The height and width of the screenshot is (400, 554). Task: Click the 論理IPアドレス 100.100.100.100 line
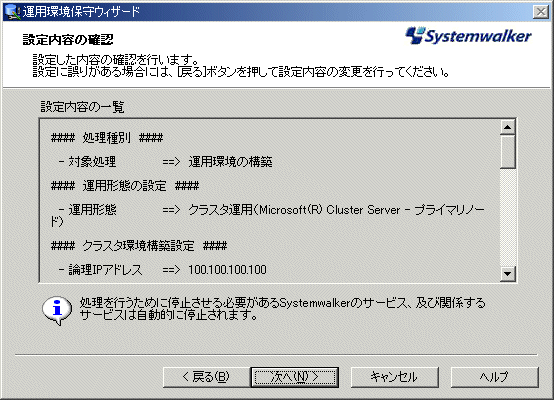tap(163, 270)
